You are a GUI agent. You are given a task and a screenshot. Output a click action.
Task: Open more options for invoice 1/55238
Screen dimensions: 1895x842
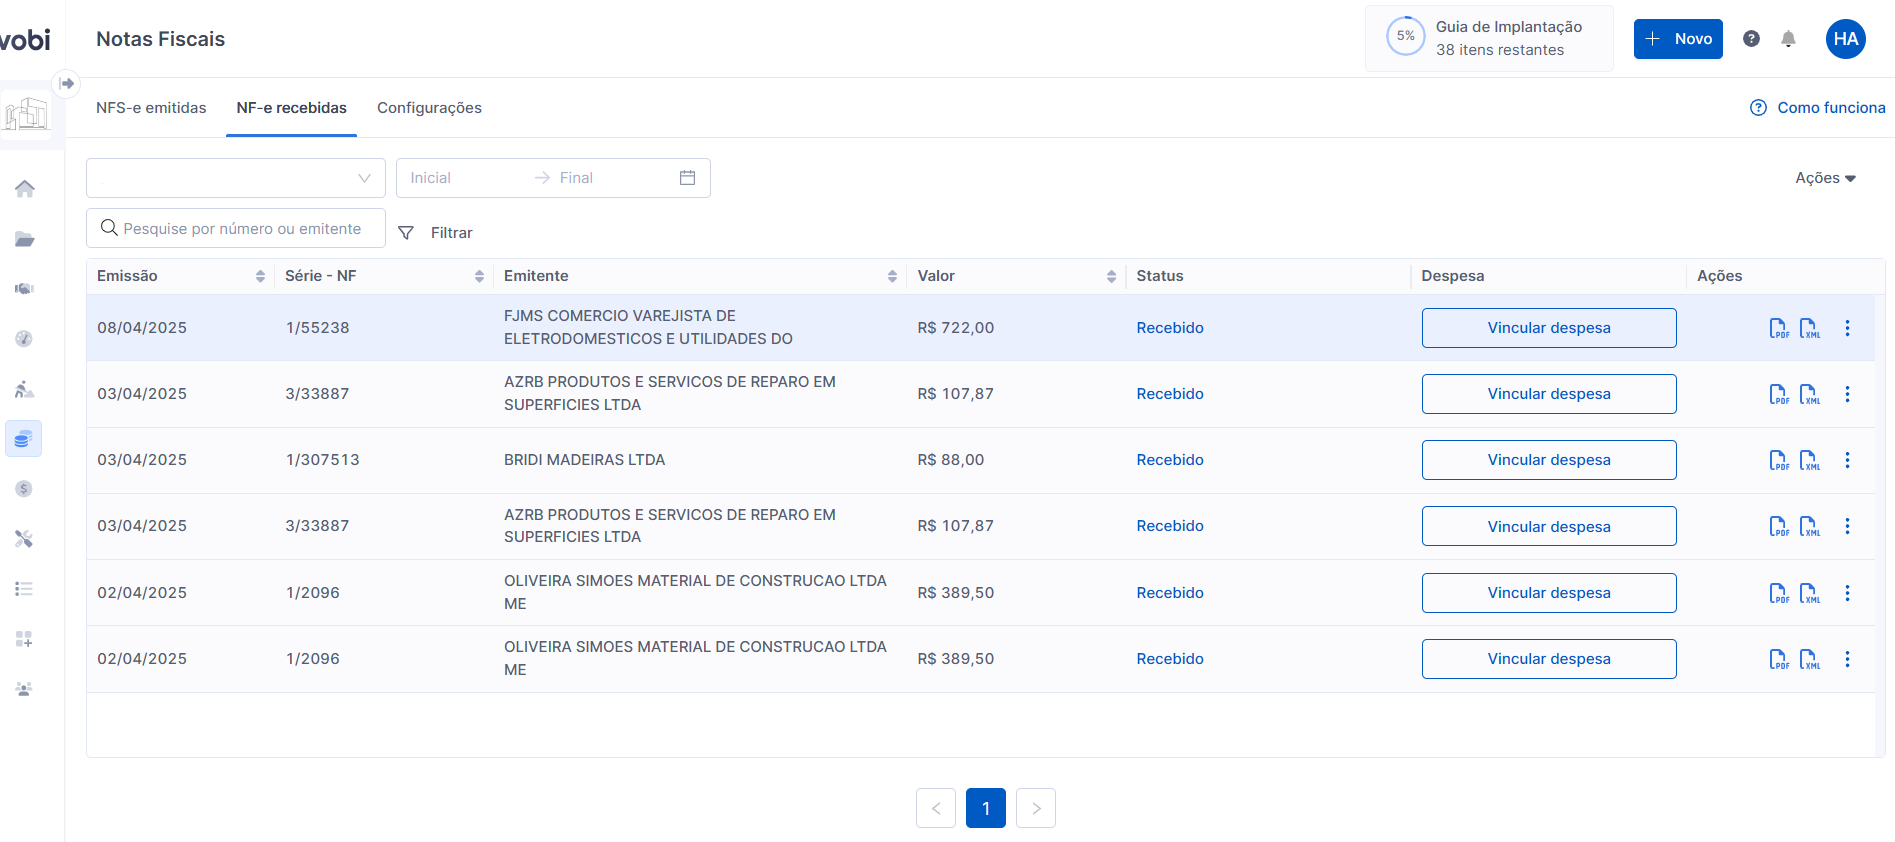coord(1847,328)
